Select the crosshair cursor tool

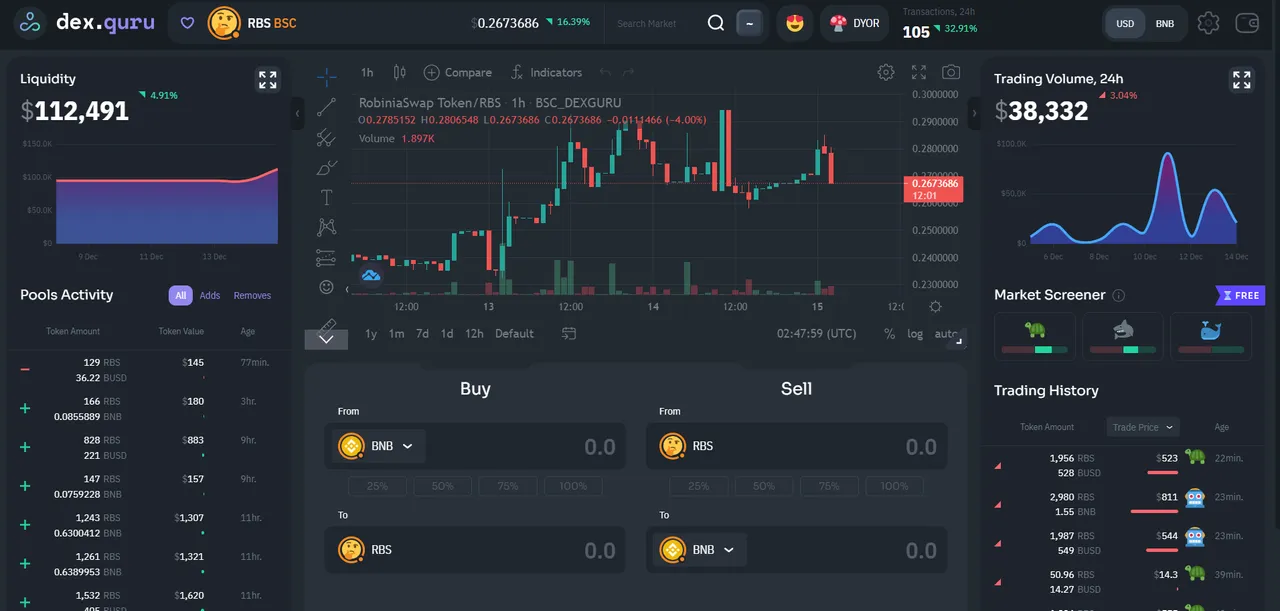(x=327, y=76)
